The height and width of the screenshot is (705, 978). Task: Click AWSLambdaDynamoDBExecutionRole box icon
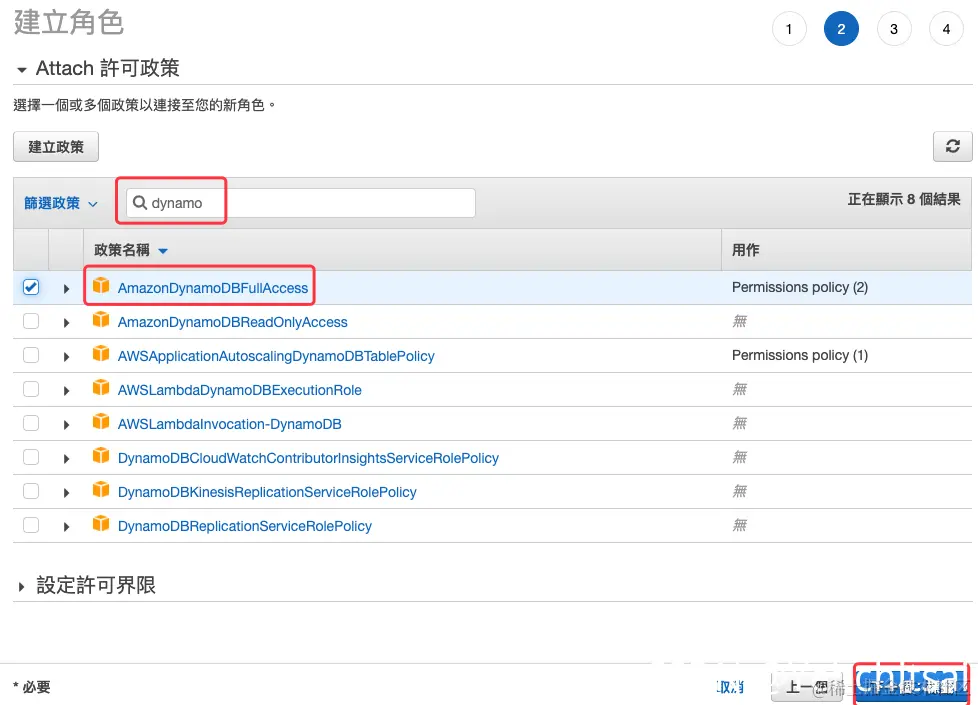tap(101, 388)
